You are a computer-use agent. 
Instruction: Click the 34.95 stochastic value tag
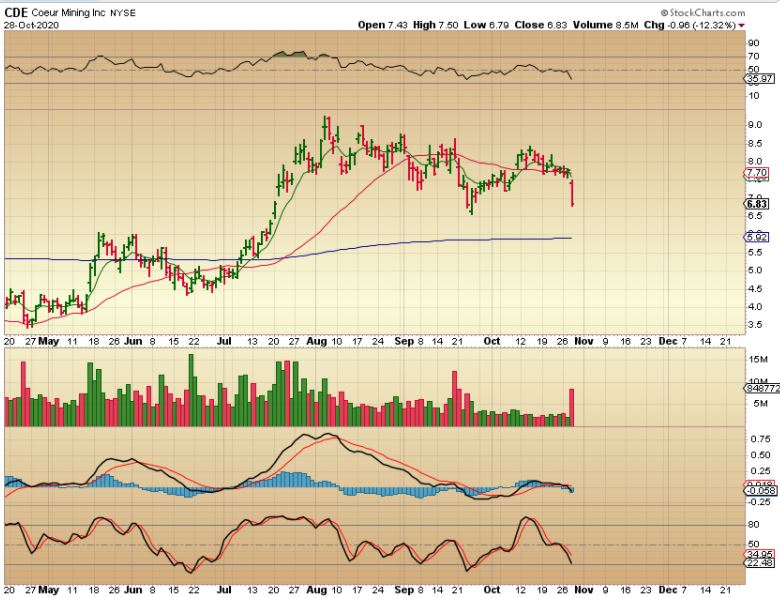coord(760,554)
